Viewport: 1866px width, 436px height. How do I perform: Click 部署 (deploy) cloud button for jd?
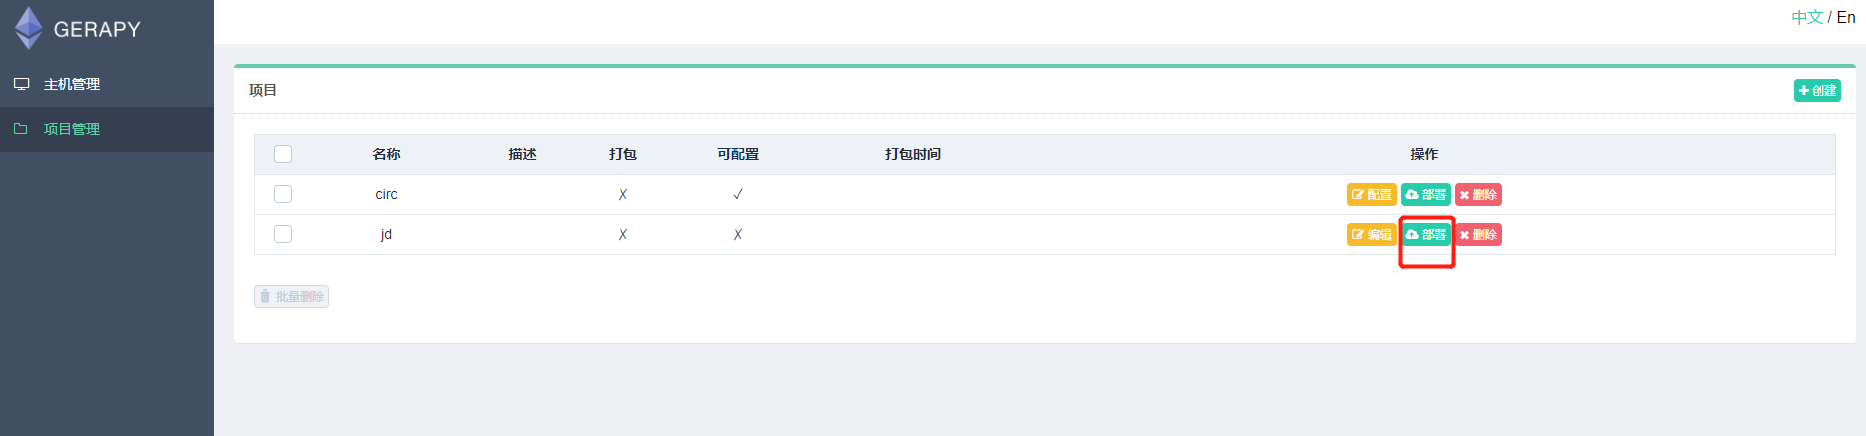(1425, 235)
